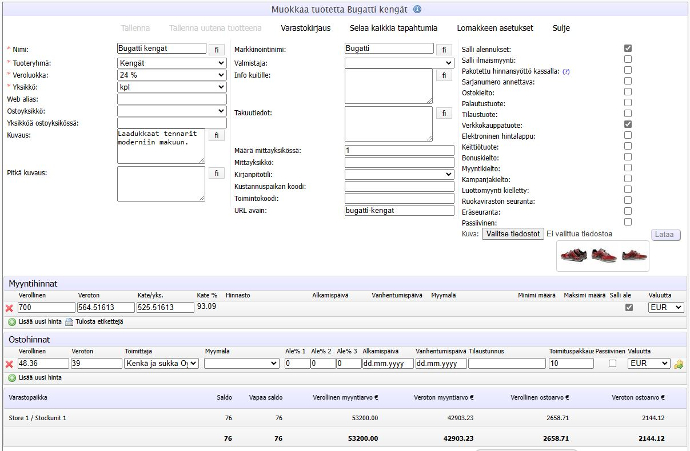Open the sale price Valuutta EUR dropdown
Screen dimensions: 690x451
(x=666, y=307)
